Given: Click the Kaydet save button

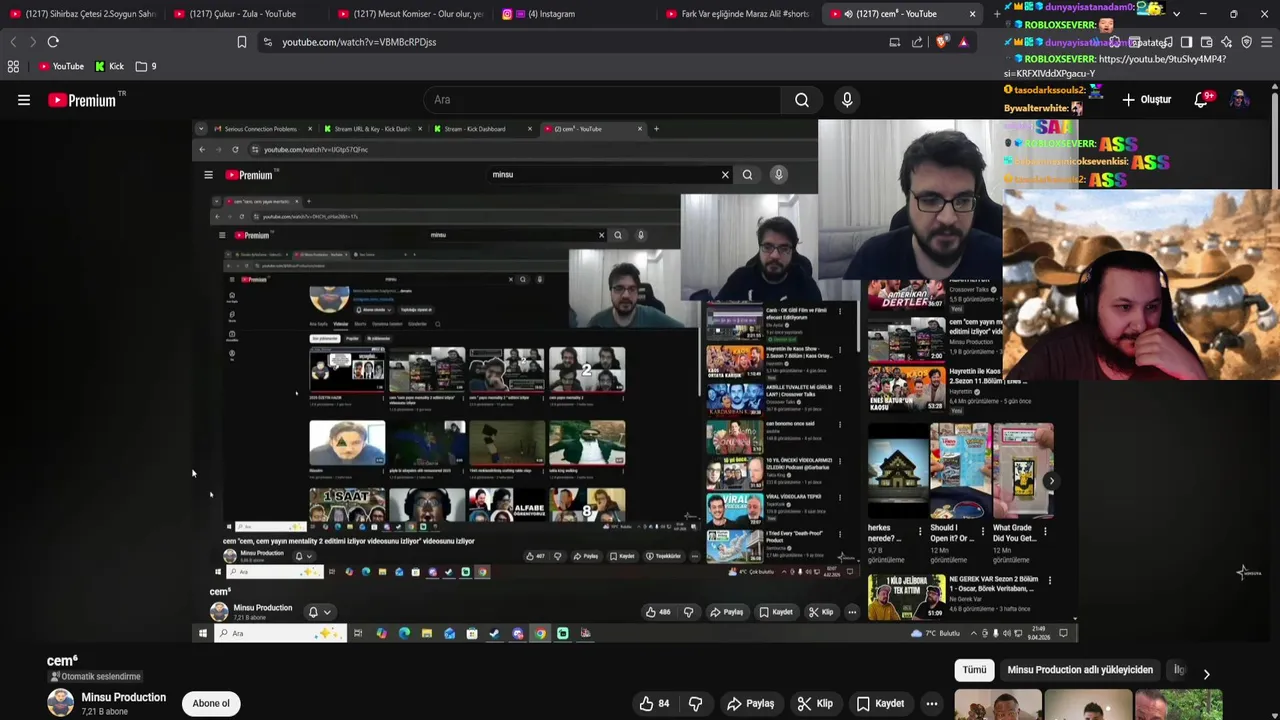Looking at the screenshot, I should coord(880,703).
